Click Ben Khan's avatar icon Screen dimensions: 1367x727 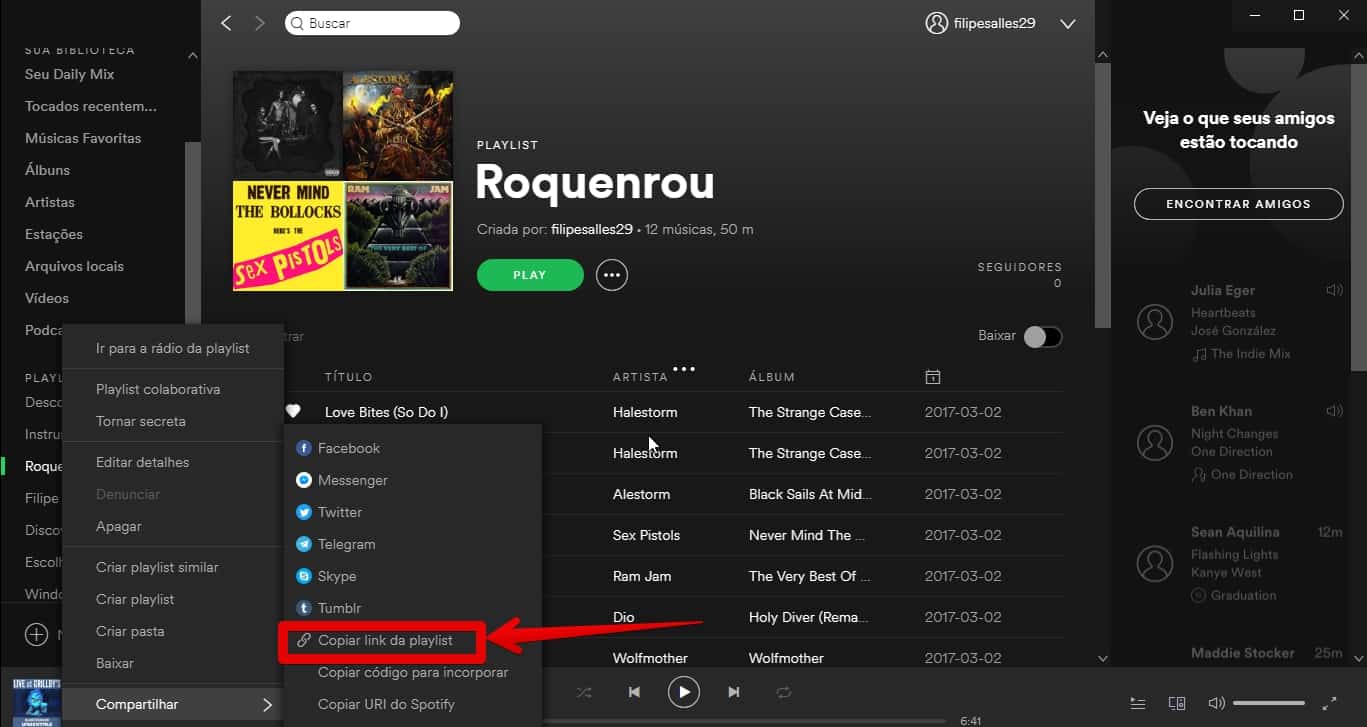tap(1155, 442)
